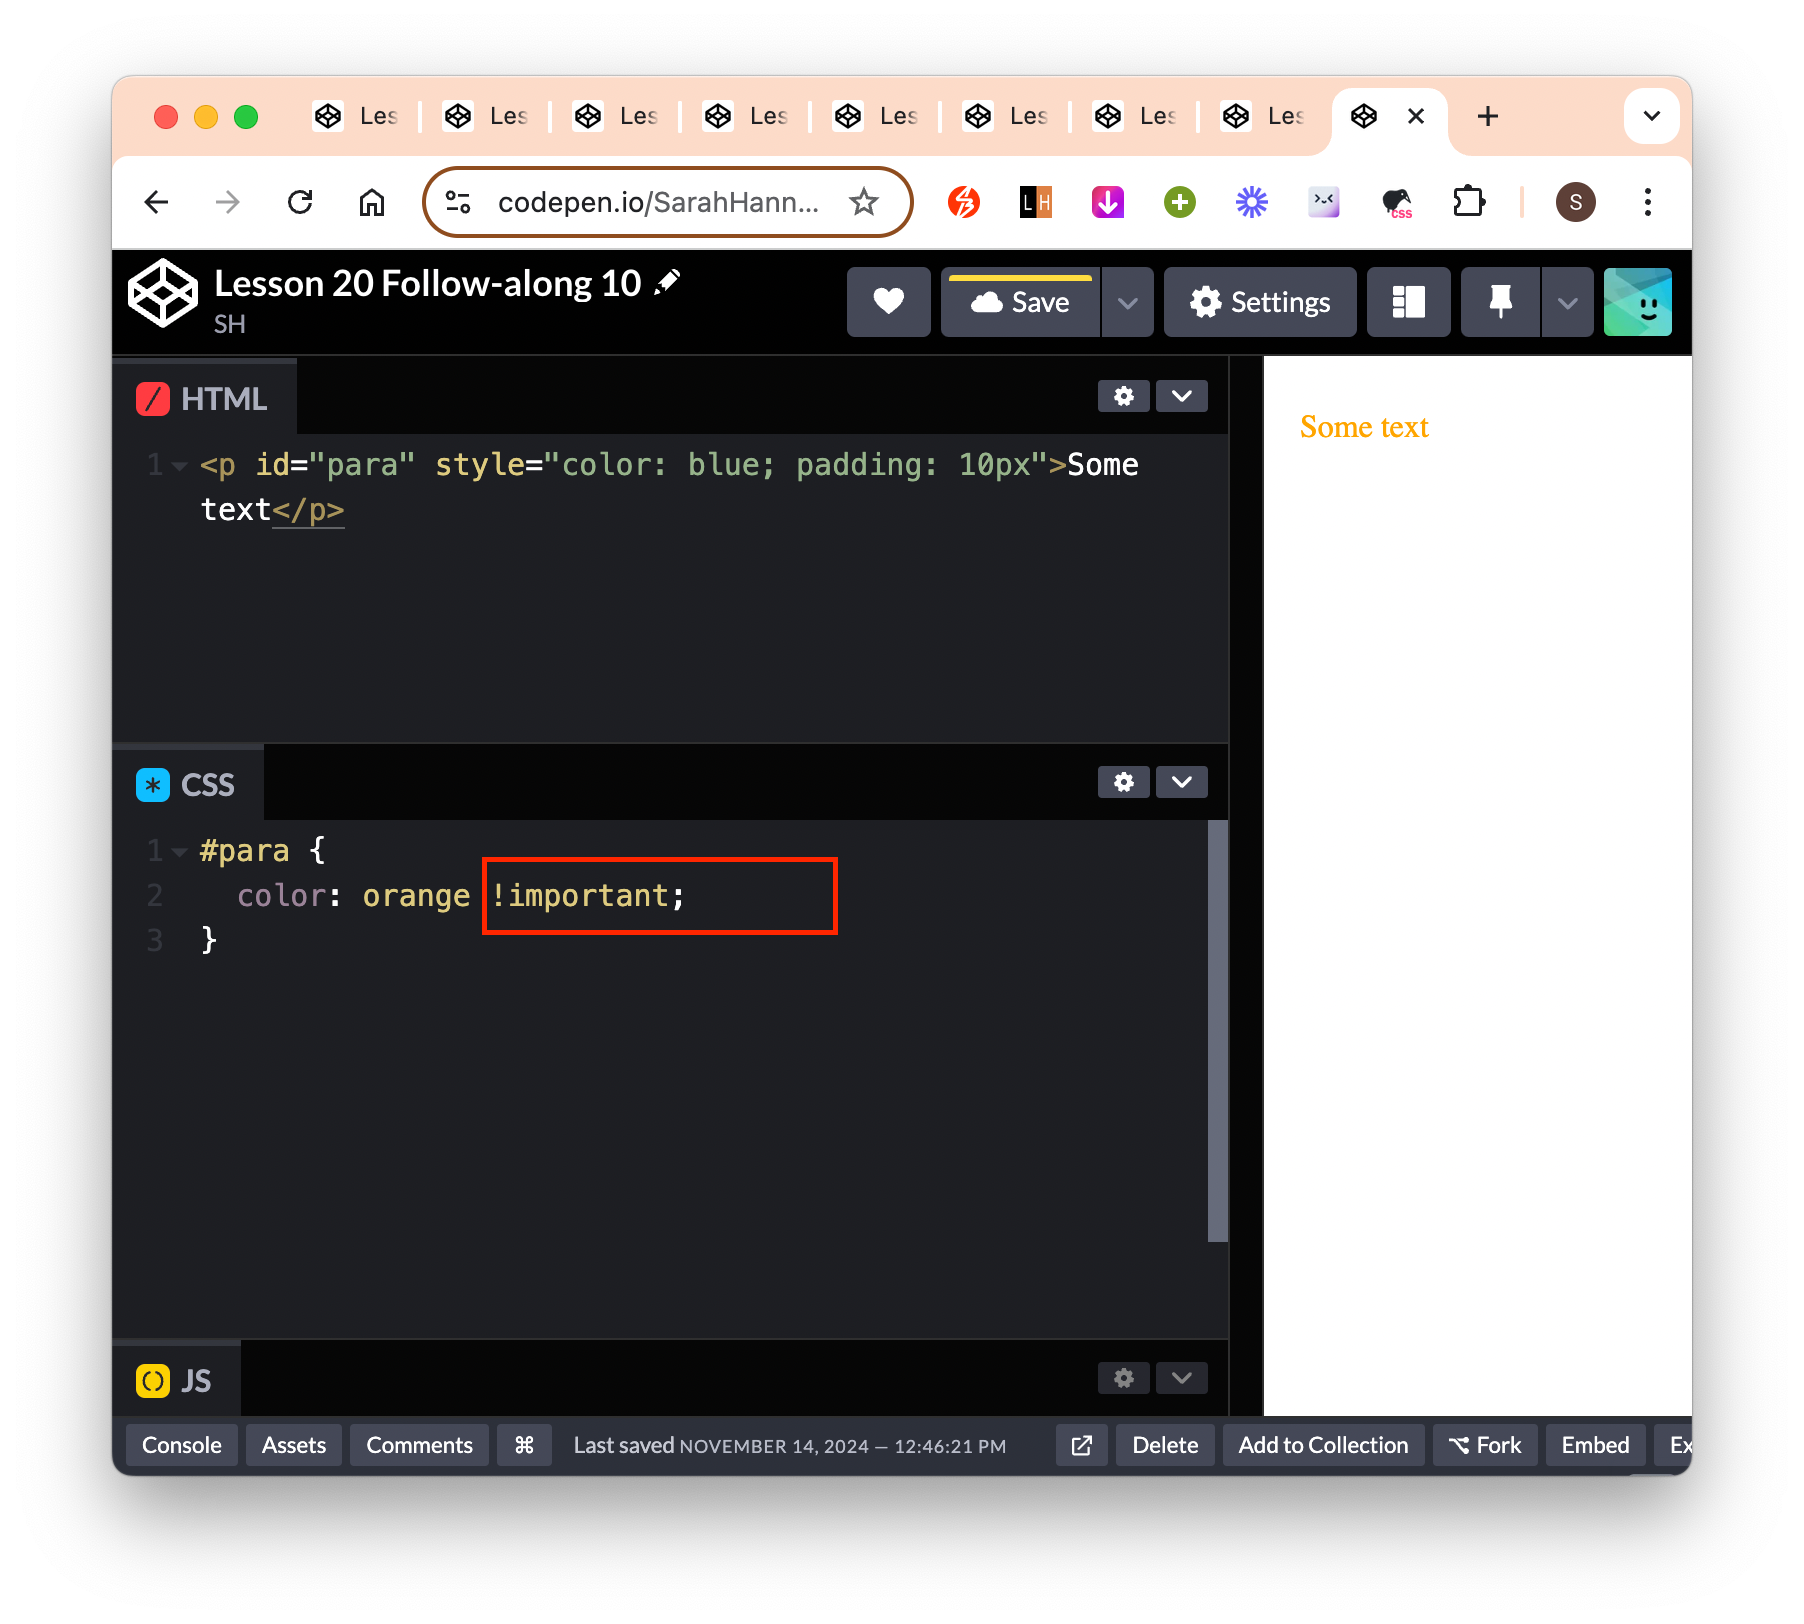Expand the Save options dropdown arrow
Image resolution: width=1804 pixels, height=1624 pixels.
click(1128, 302)
